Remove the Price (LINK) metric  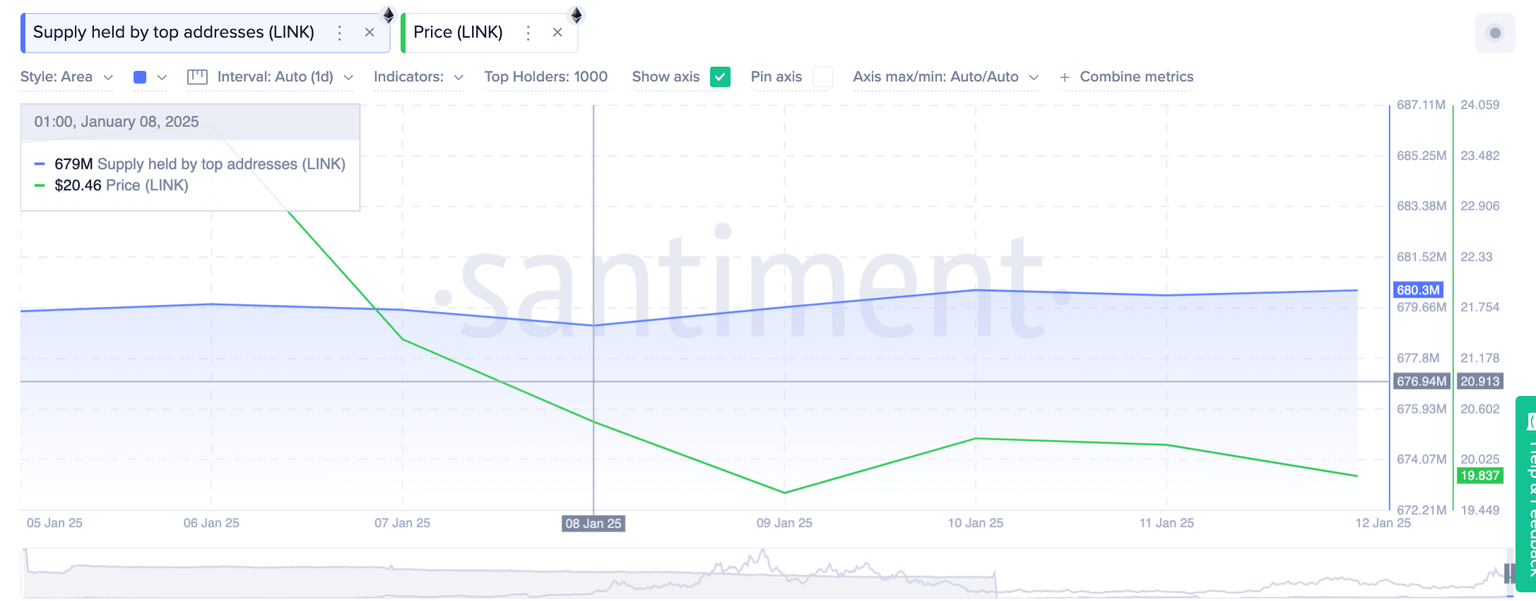[x=557, y=33]
